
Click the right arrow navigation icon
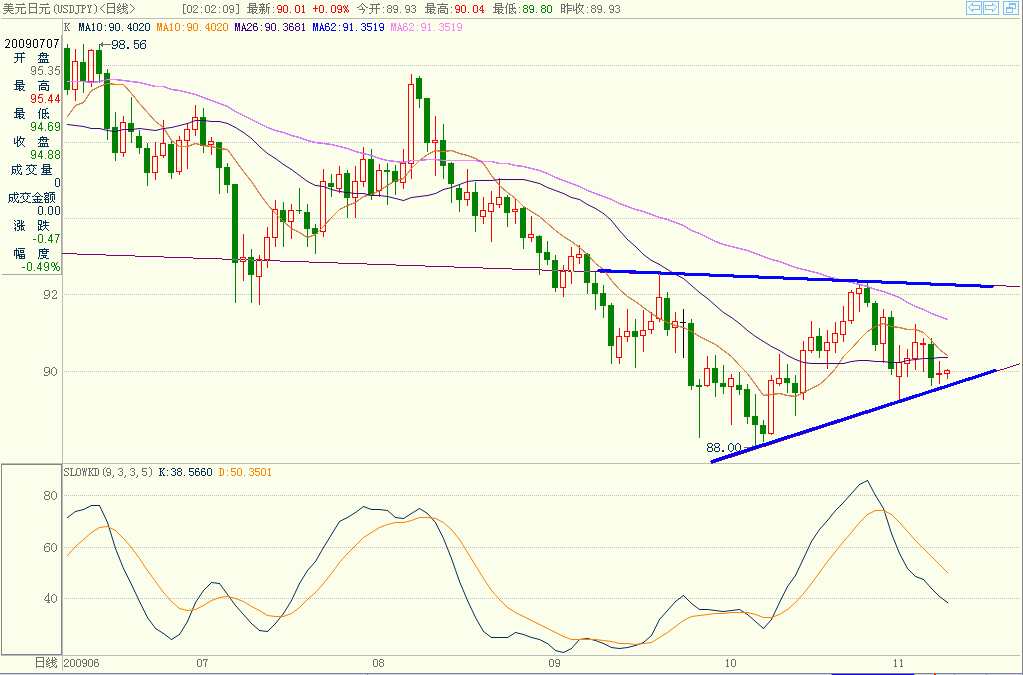990,8
